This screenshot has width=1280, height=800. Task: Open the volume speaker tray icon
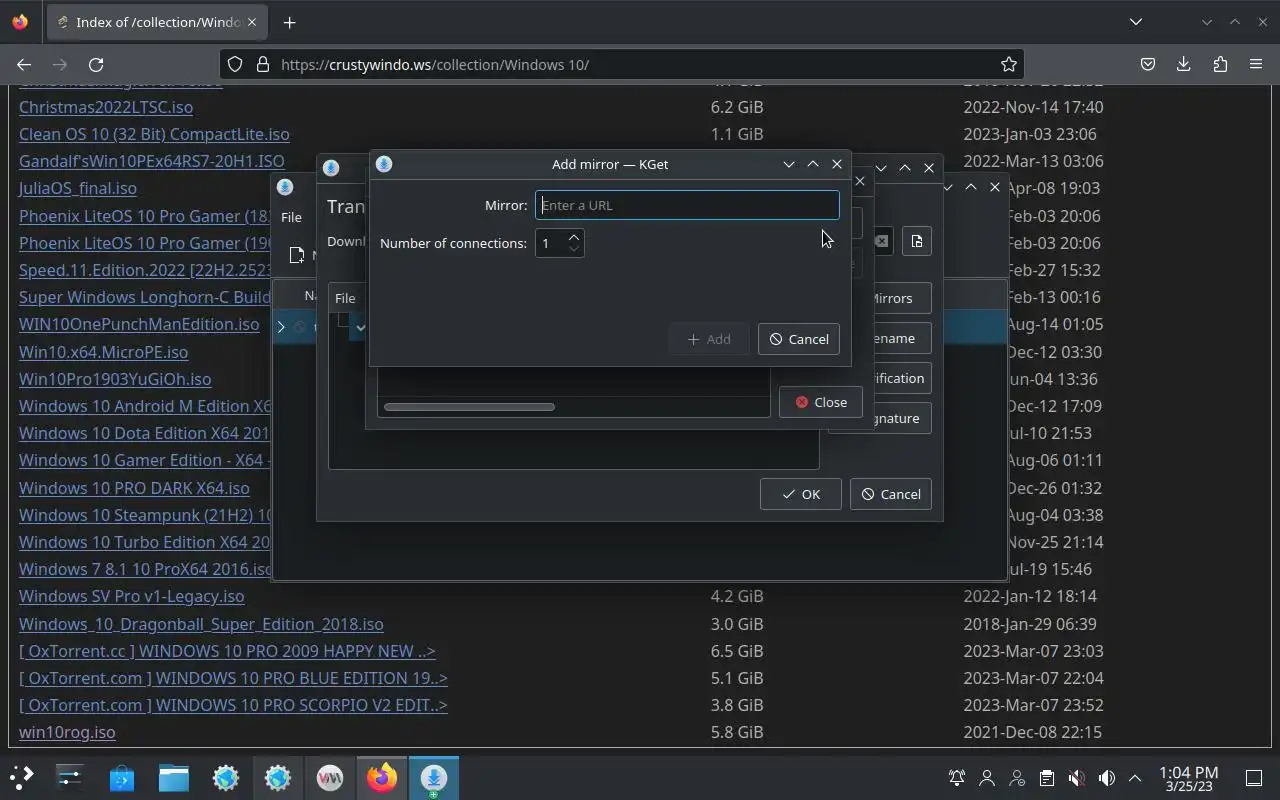coord(1107,777)
